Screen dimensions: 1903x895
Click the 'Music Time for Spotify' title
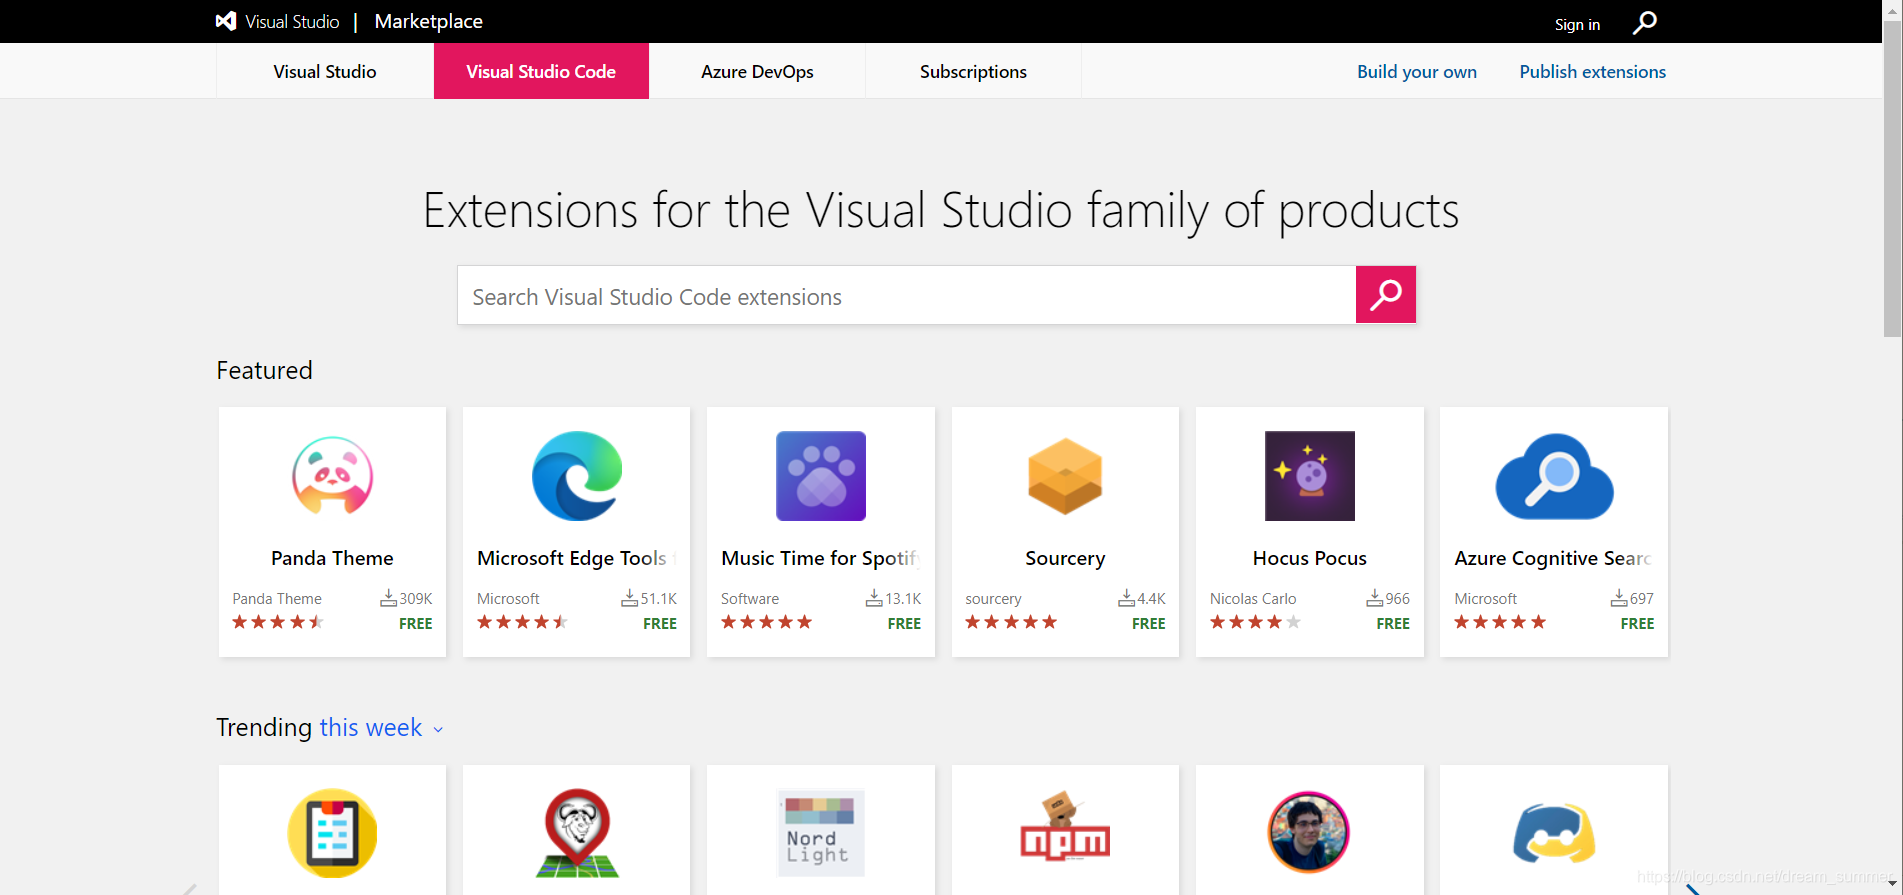(x=820, y=558)
